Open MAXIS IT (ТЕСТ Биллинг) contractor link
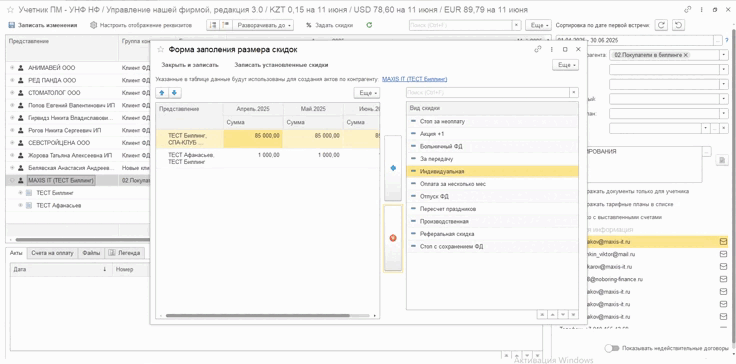Viewport: 736px width, 364px height. pyautogui.click(x=414, y=79)
